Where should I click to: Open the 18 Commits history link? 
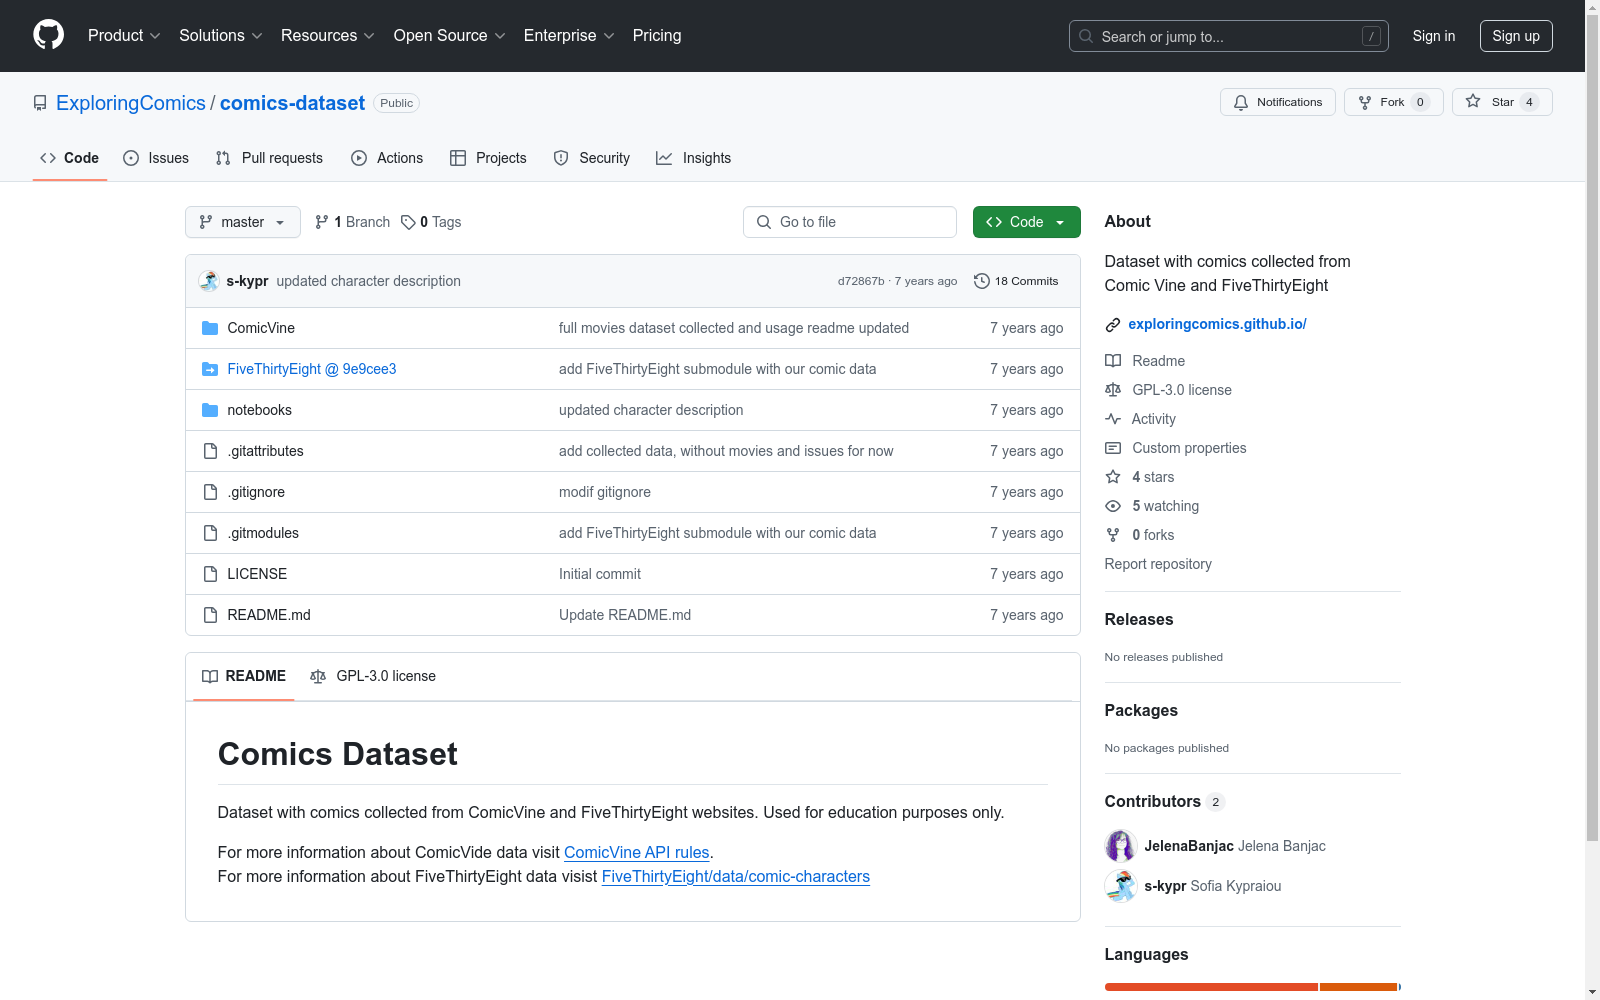(x=1016, y=281)
